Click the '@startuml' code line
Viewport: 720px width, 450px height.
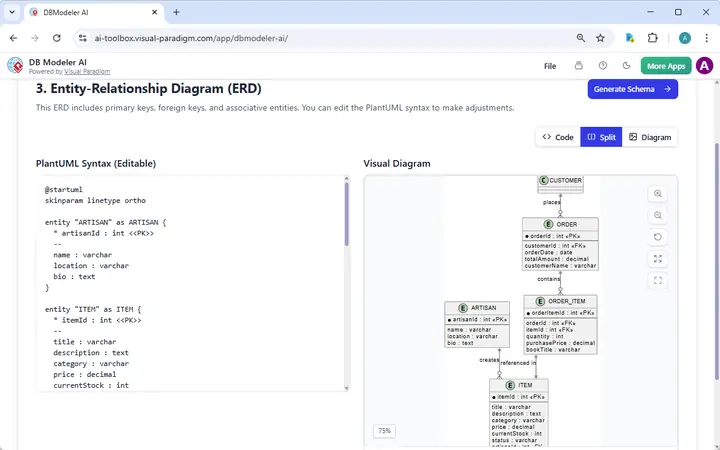pos(64,190)
